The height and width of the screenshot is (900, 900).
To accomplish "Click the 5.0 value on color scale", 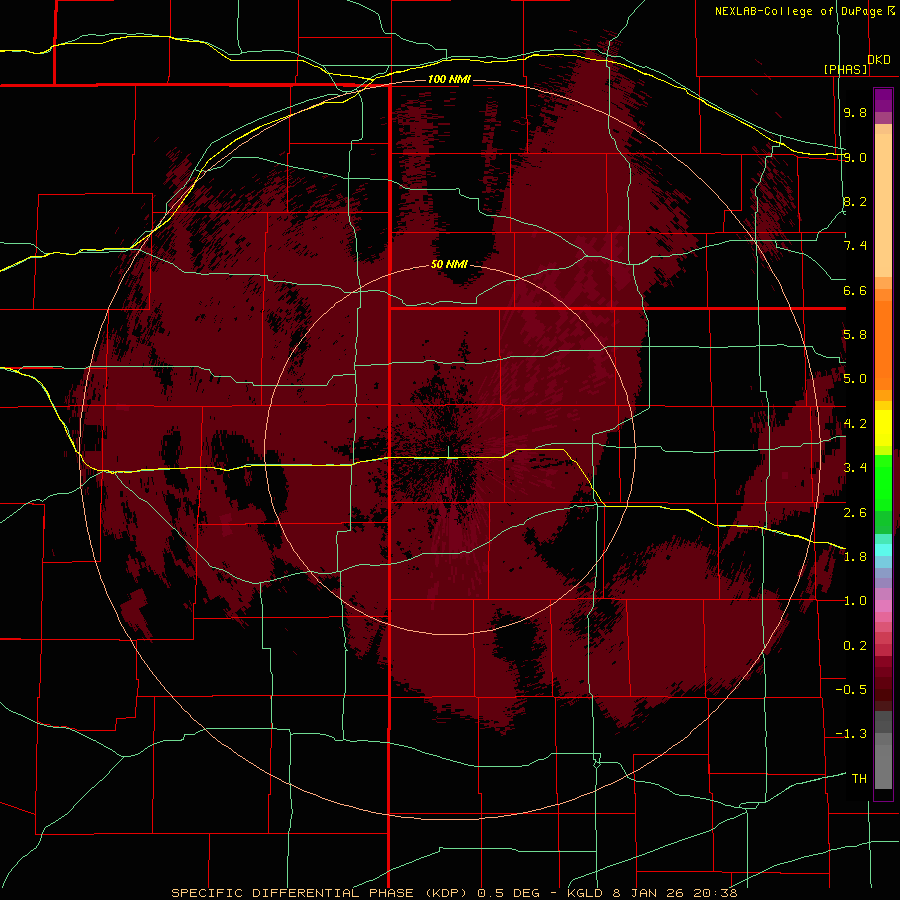I will point(855,379).
